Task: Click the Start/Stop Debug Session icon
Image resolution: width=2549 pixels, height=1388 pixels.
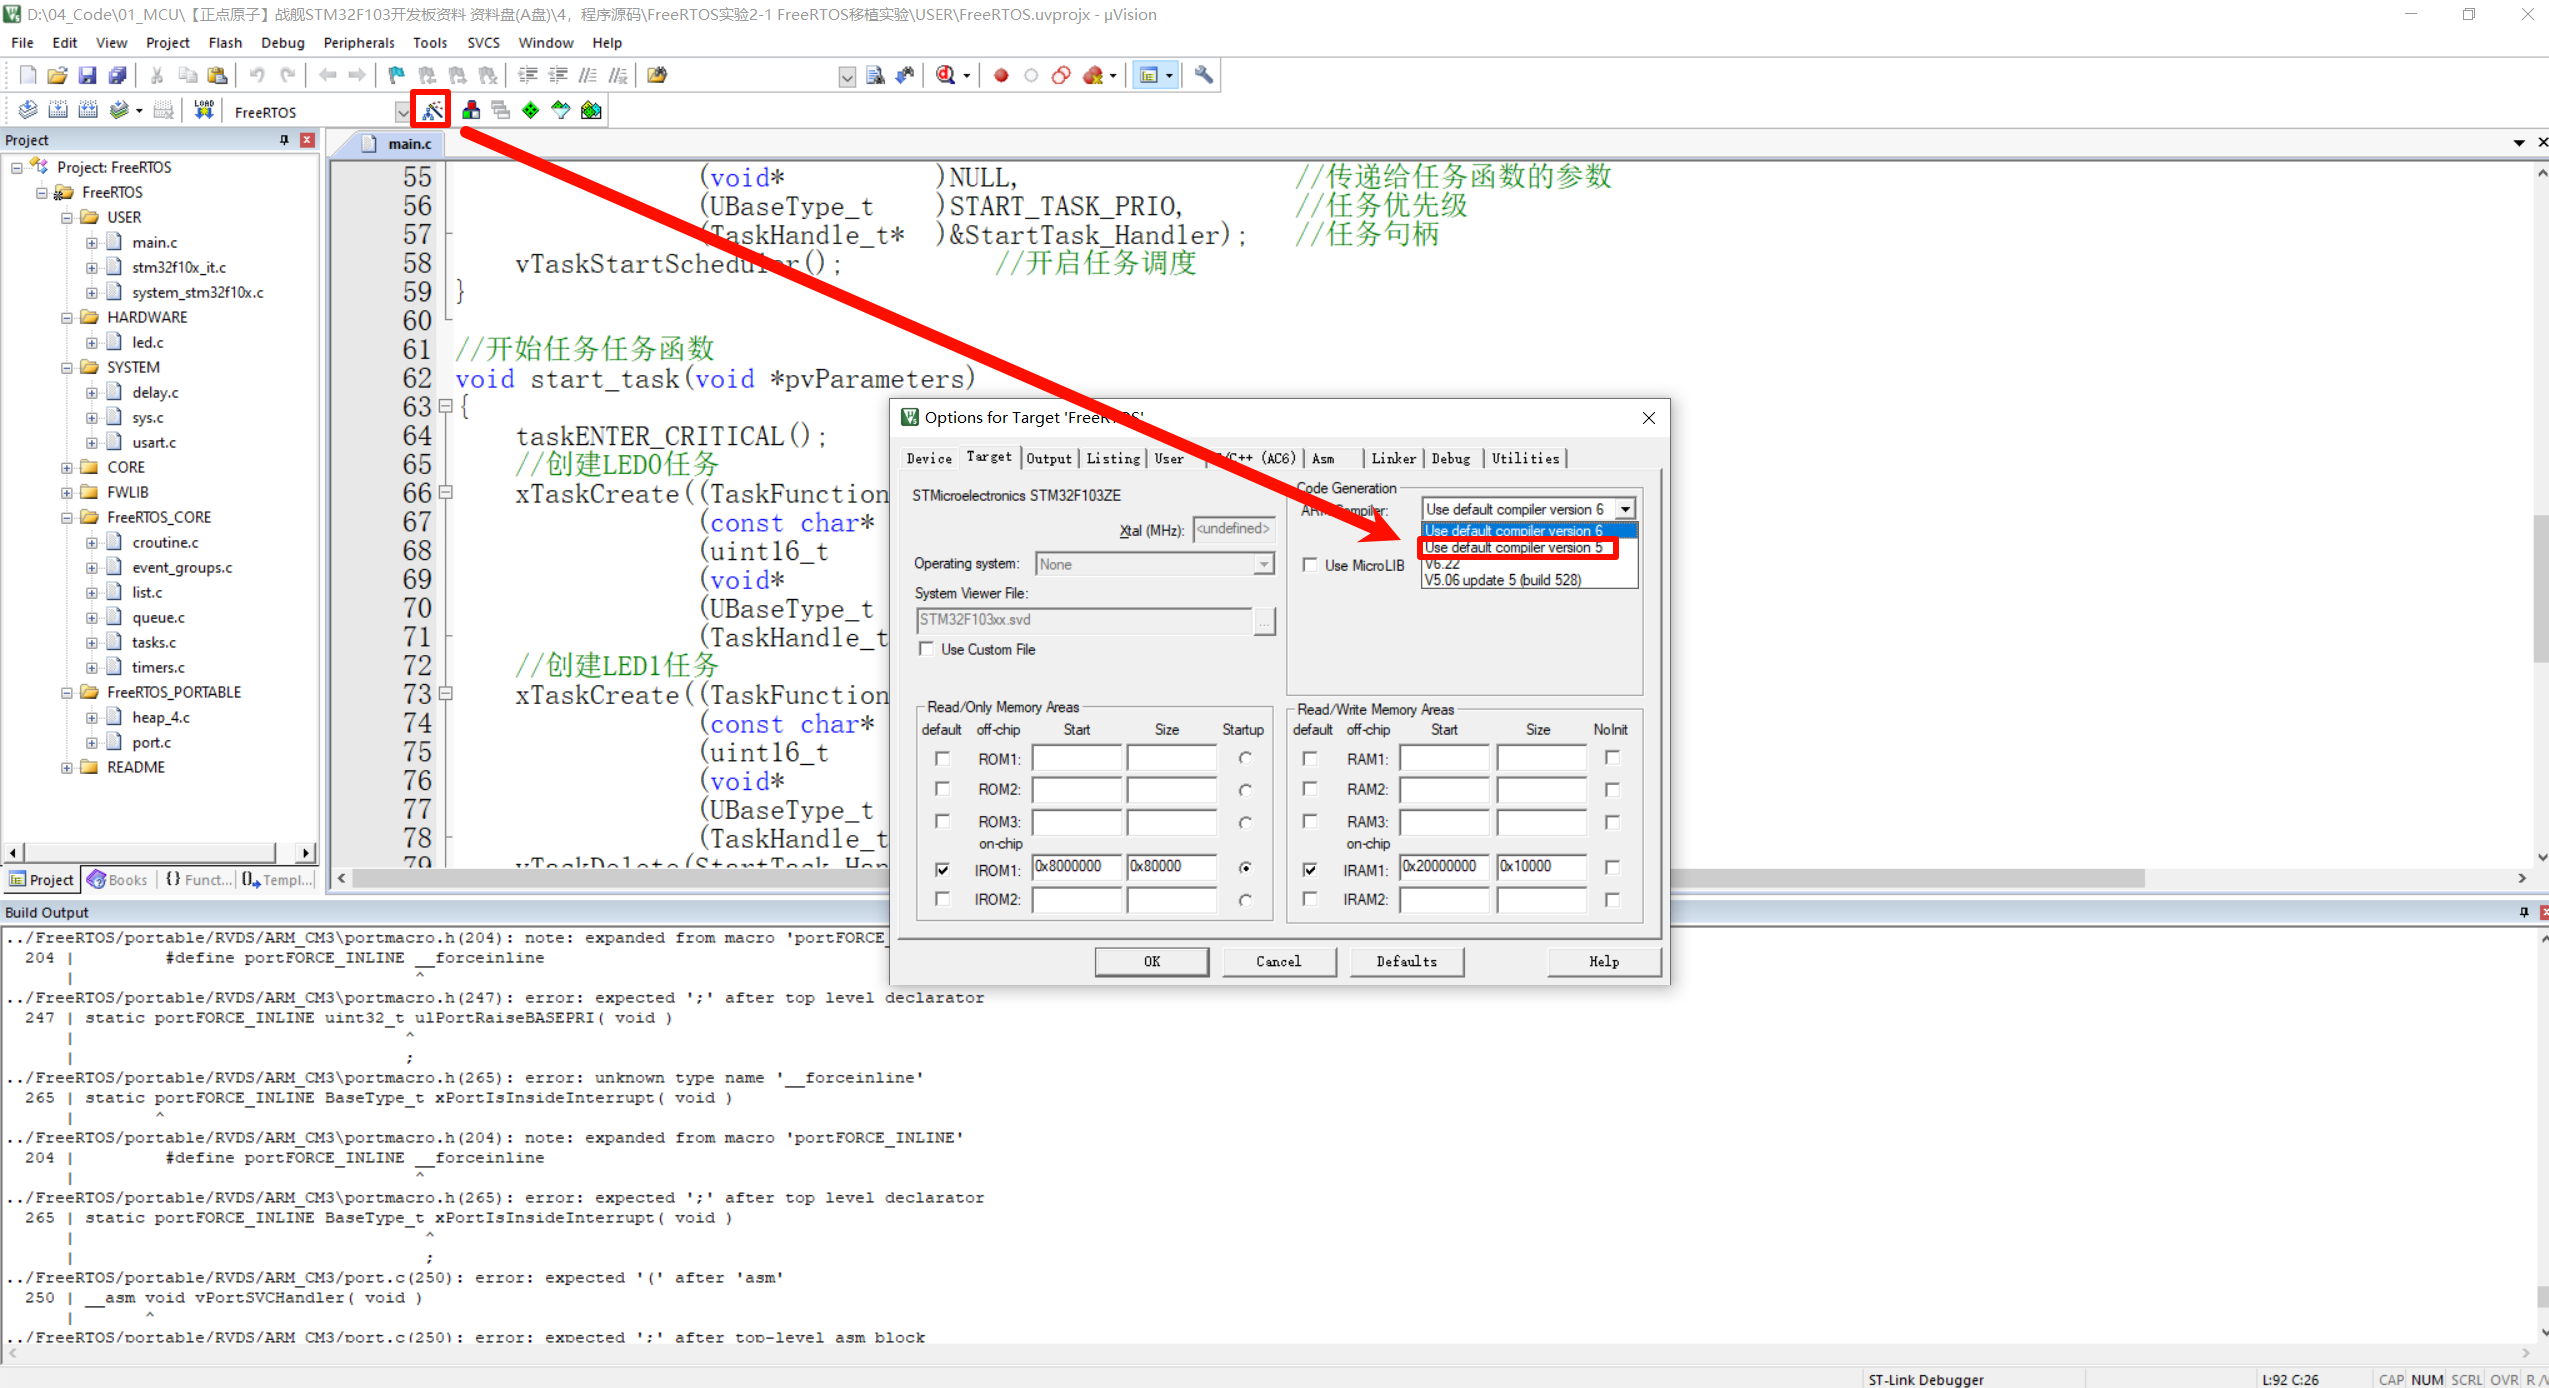Action: tap(945, 75)
